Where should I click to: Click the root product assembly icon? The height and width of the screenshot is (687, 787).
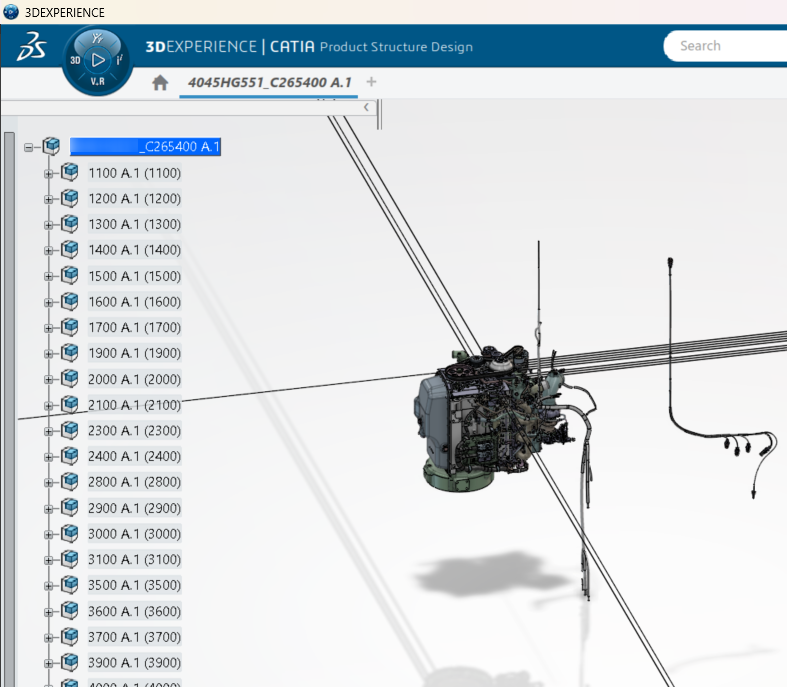pos(51,147)
